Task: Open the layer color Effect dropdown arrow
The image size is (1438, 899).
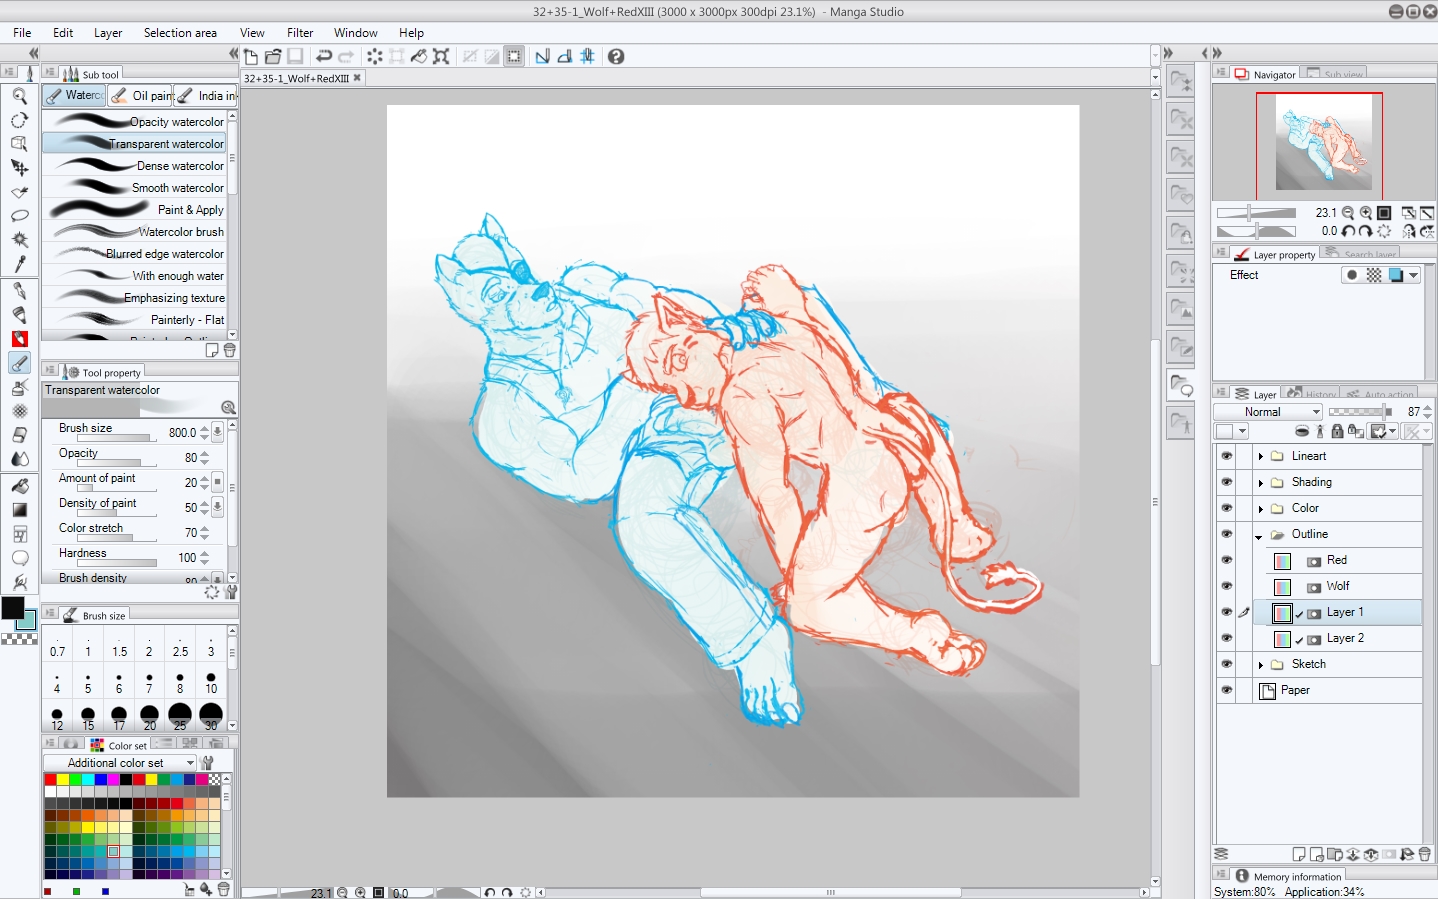Action: (1413, 275)
